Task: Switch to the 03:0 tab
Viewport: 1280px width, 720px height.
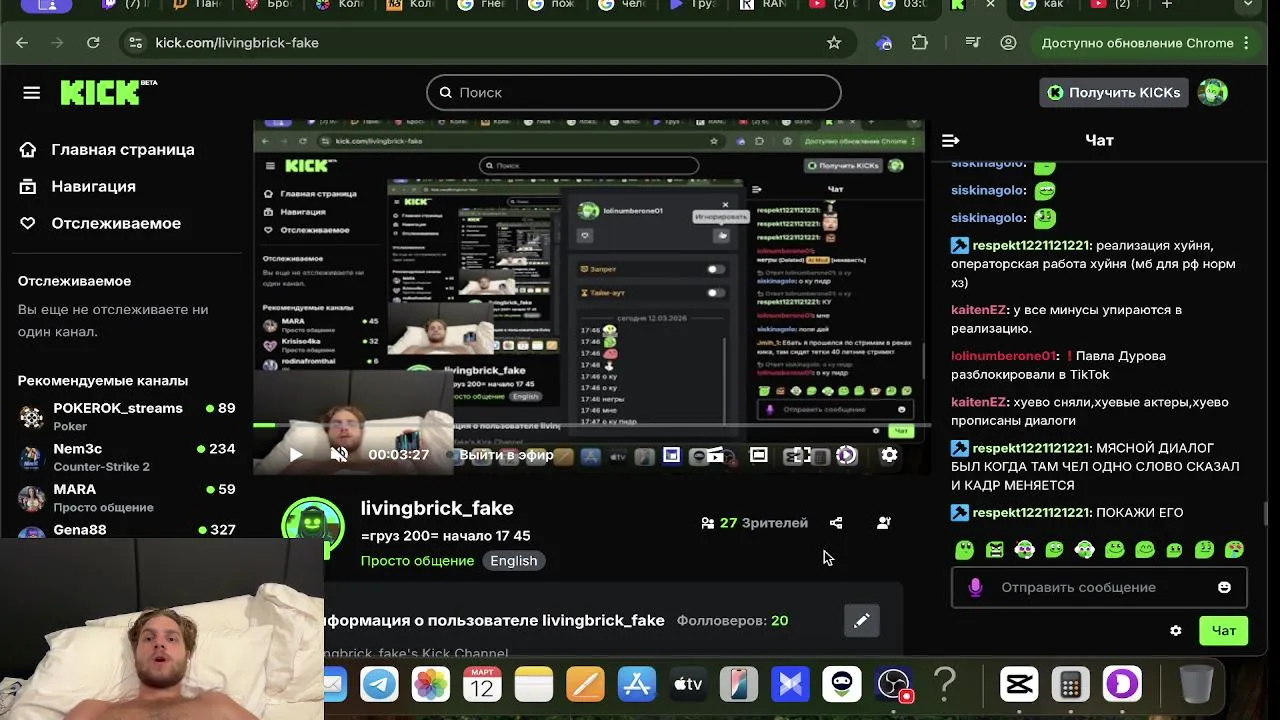Action: 903,5
